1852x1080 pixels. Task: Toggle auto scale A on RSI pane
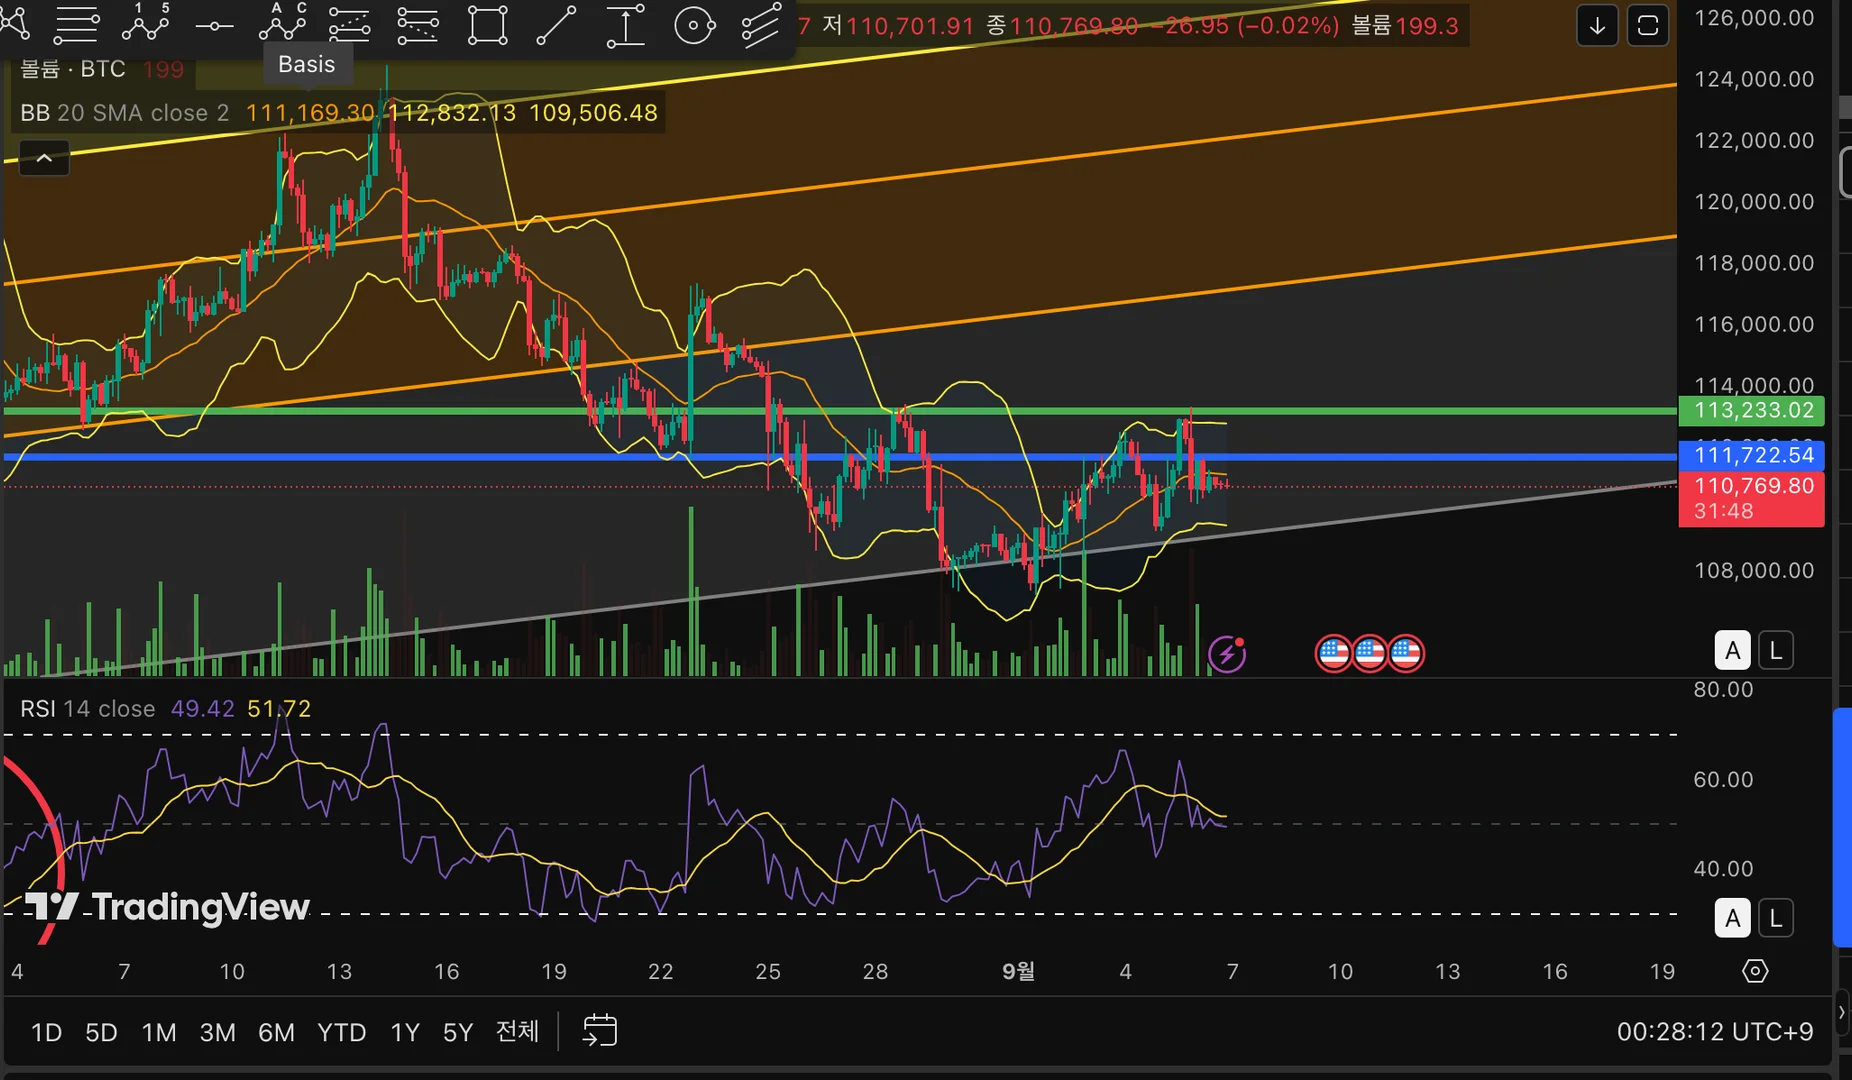[1733, 918]
